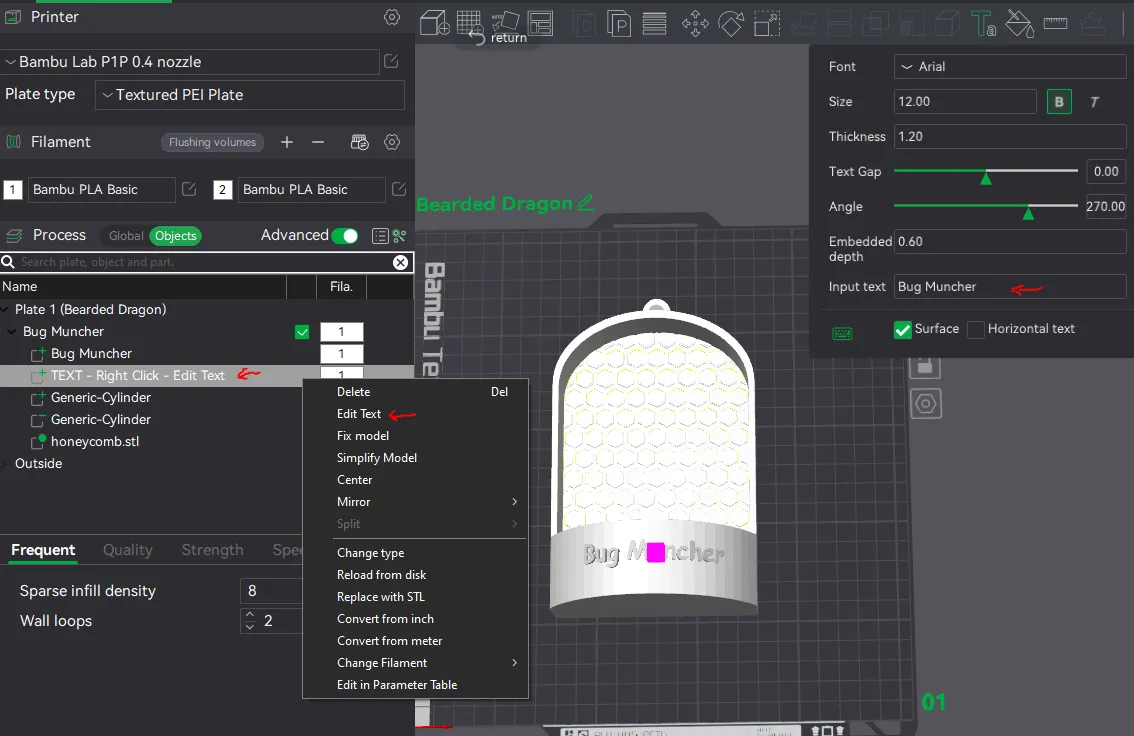Viewport: 1134px width, 736px height.
Task: Toggle the Bold text button
Action: (1059, 102)
